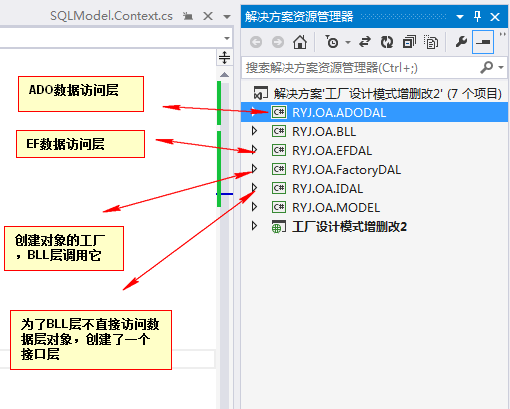510x409 pixels.
Task: Click the editor split-view handle icon
Action: [x=224, y=58]
